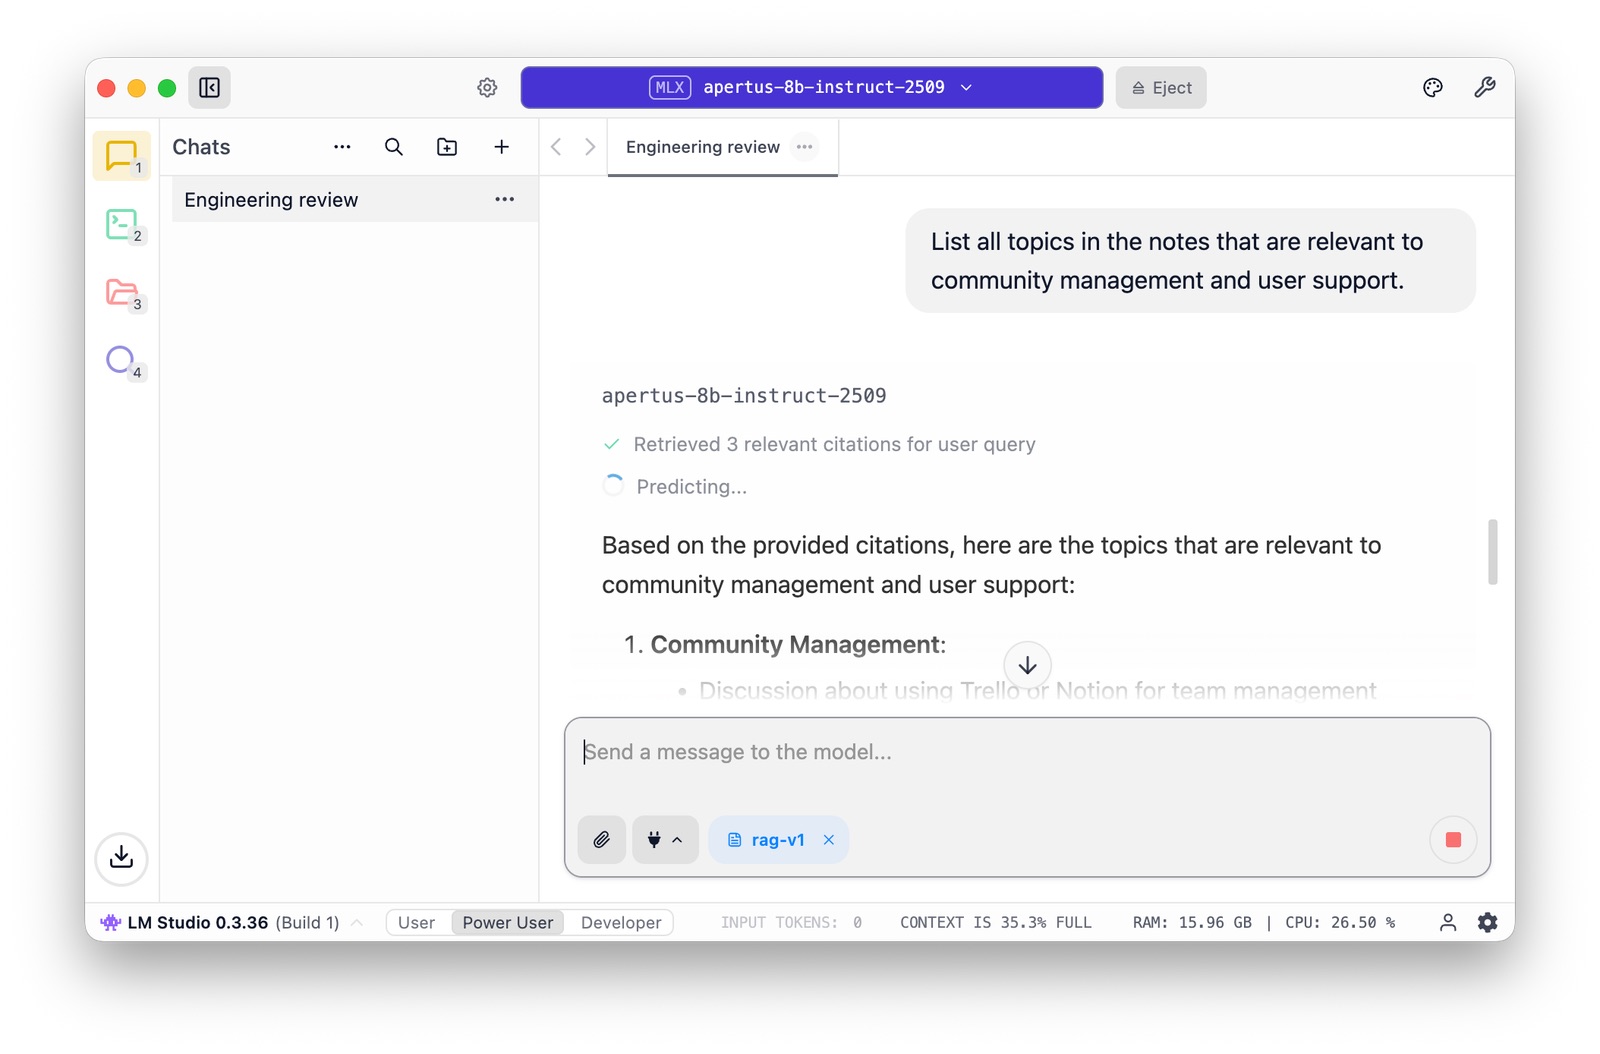The height and width of the screenshot is (1054, 1600).
Task: Switch to Developer mode
Action: 620,922
